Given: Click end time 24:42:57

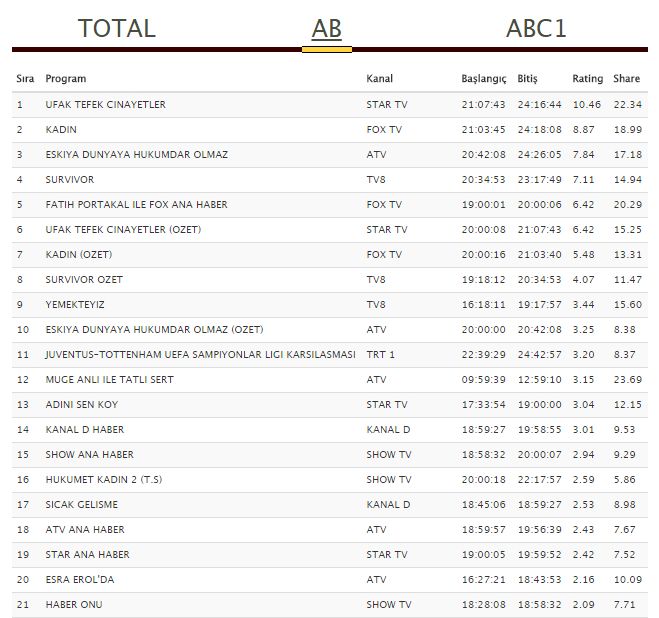Looking at the screenshot, I should (x=540, y=355).
